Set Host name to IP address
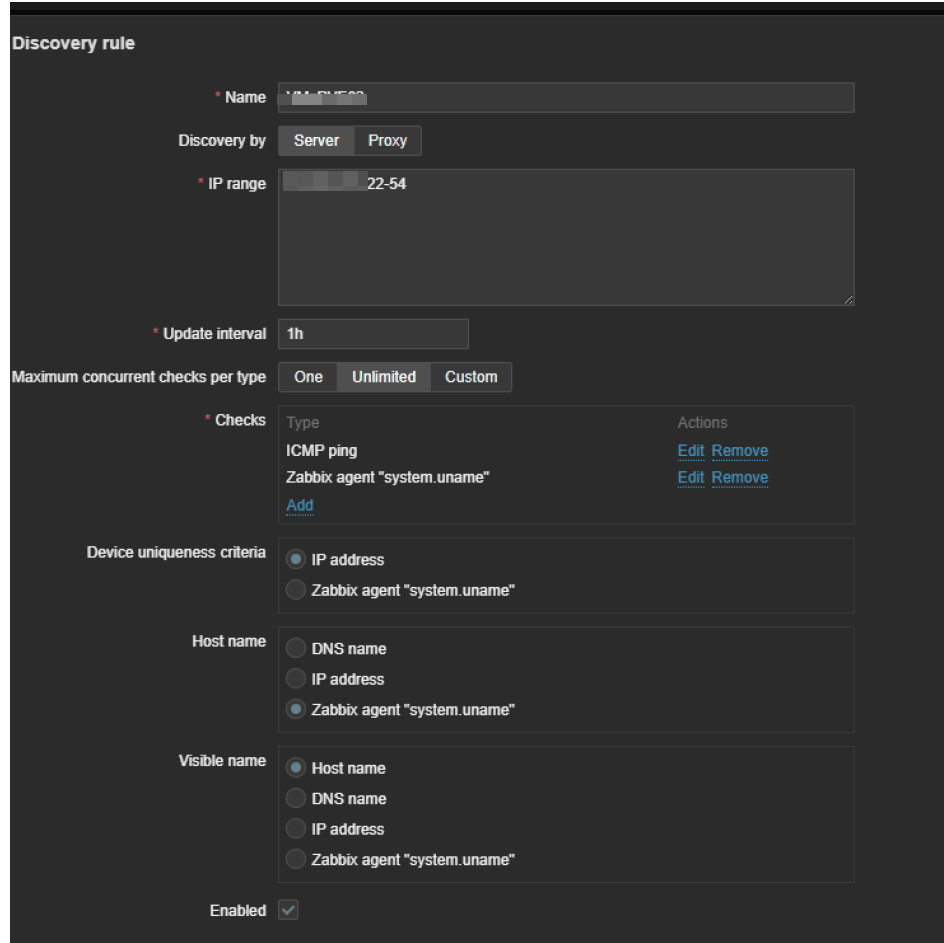This screenshot has width=944, height=943. 297,679
